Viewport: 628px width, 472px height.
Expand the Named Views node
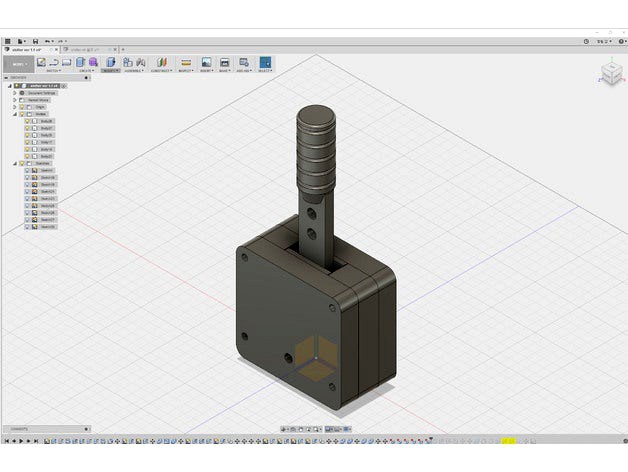click(15, 100)
